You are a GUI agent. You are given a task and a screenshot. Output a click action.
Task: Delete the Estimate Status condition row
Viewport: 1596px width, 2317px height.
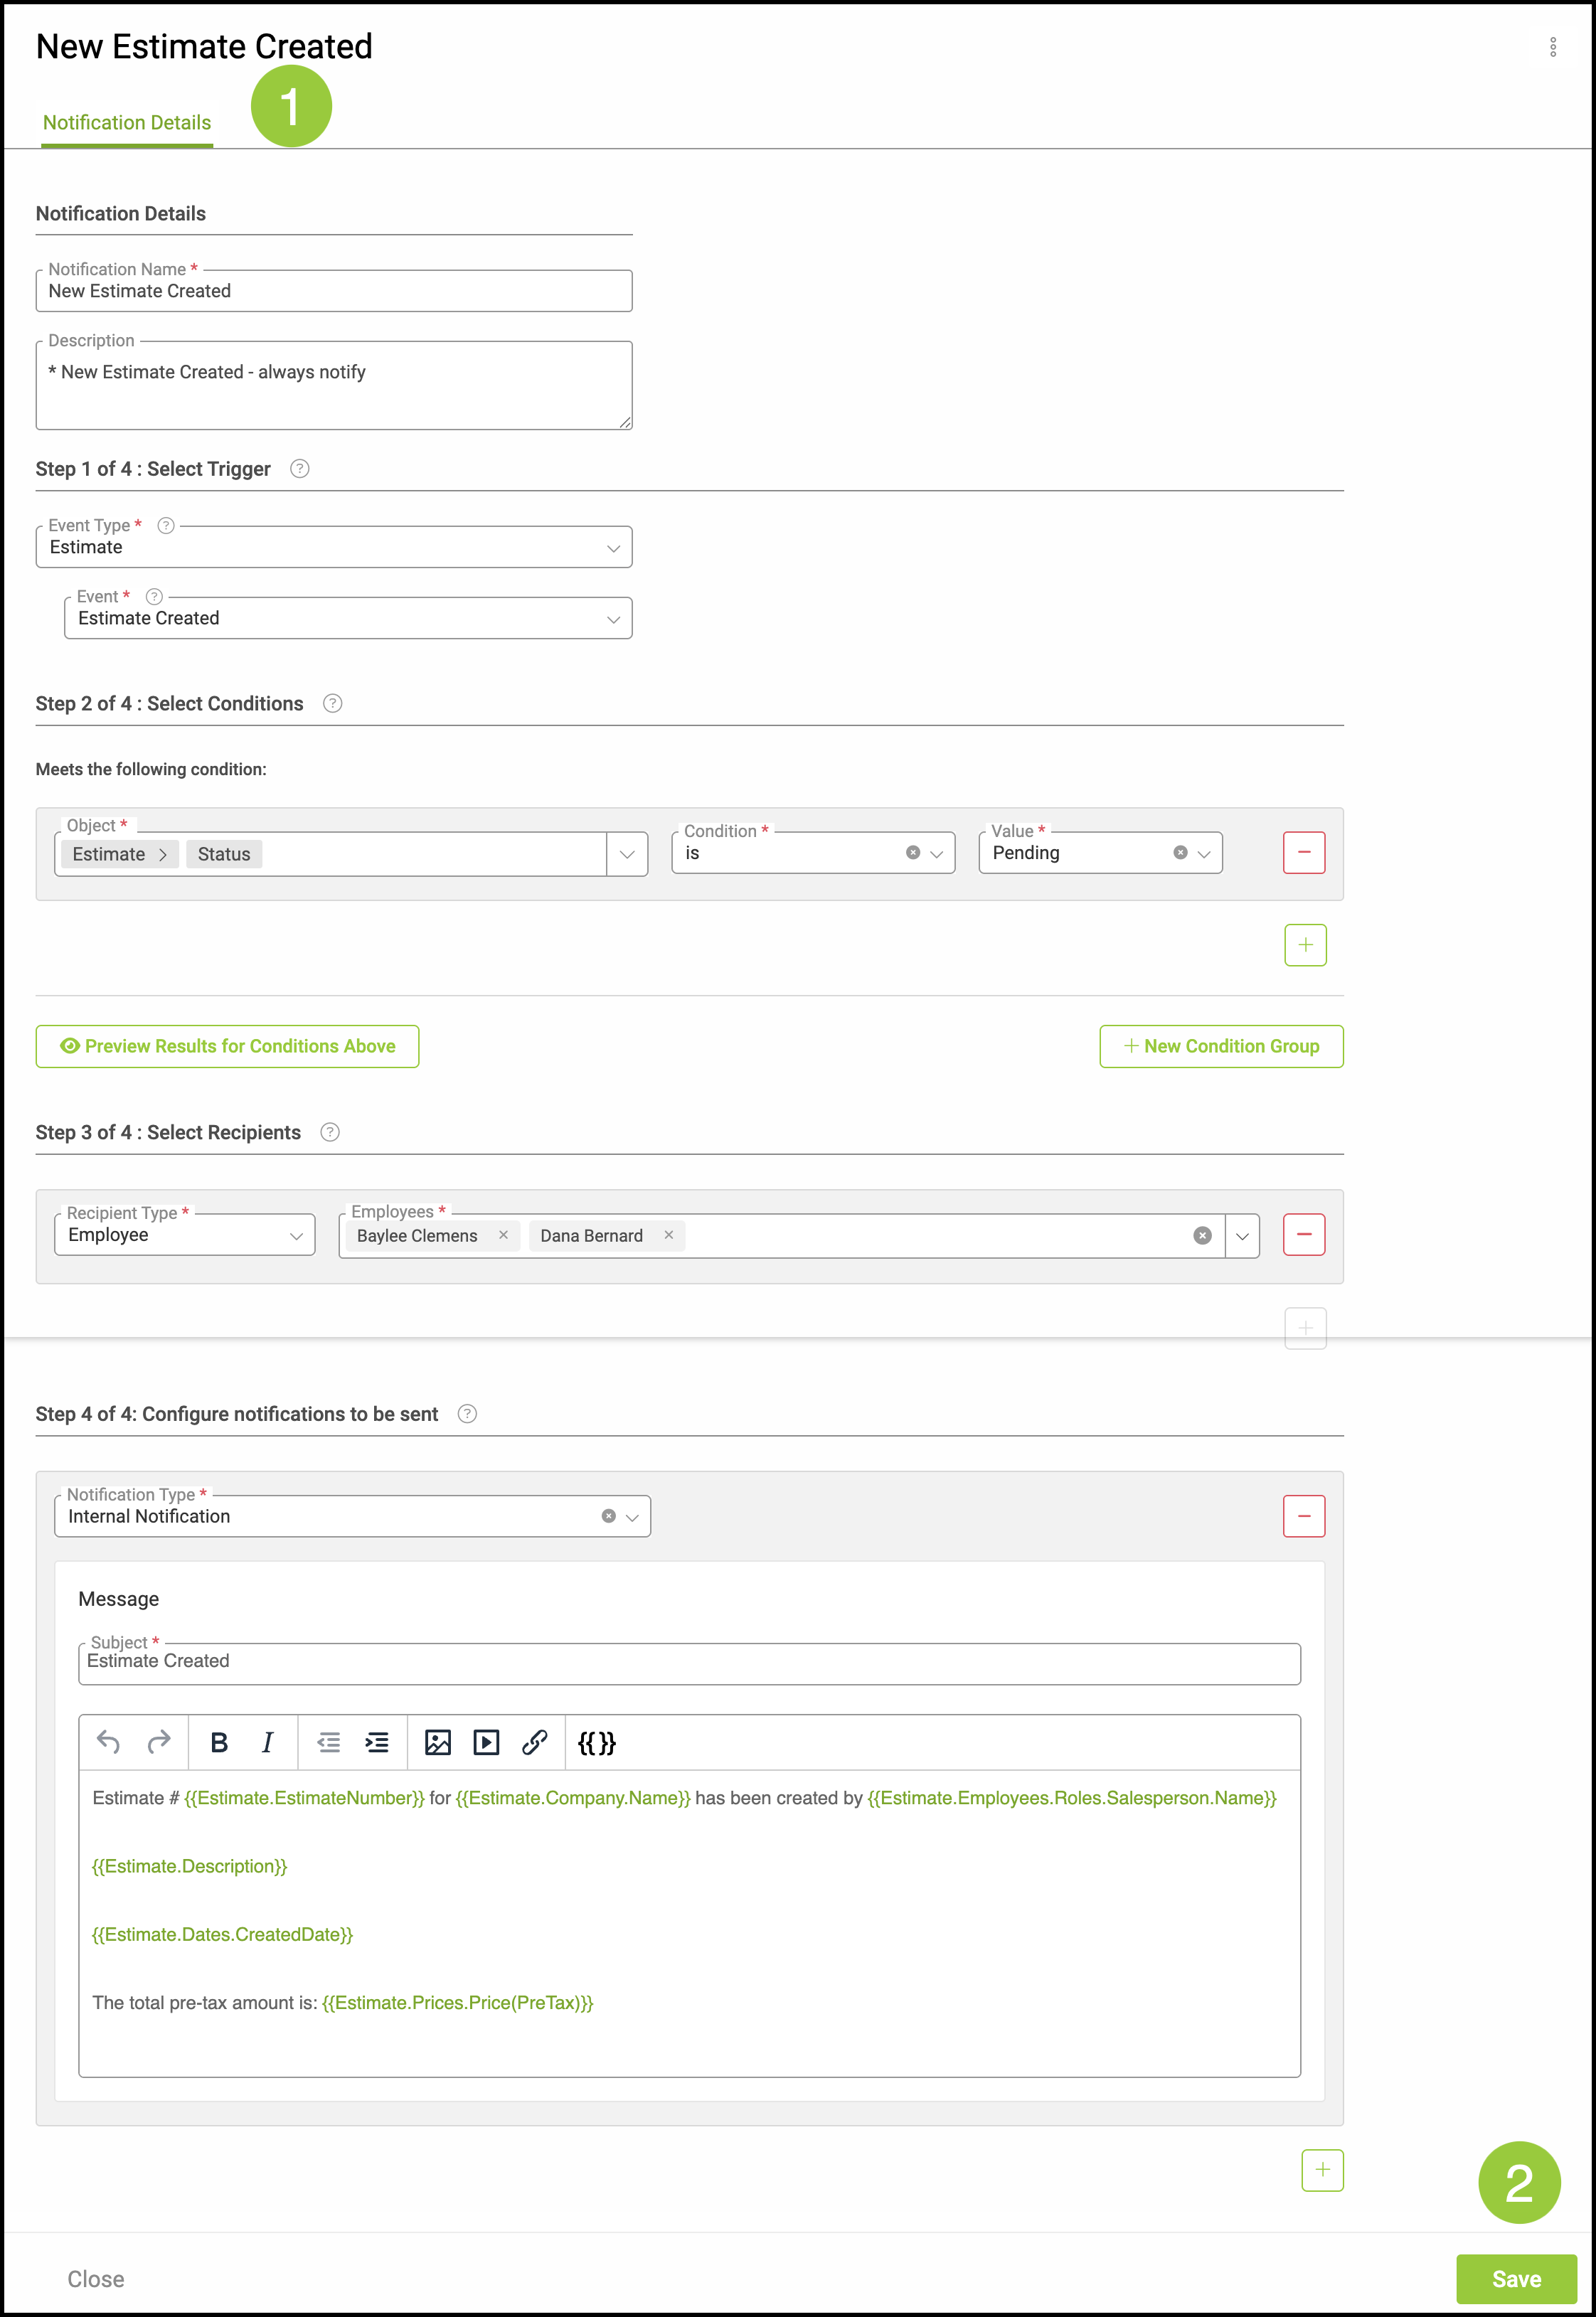tap(1303, 853)
